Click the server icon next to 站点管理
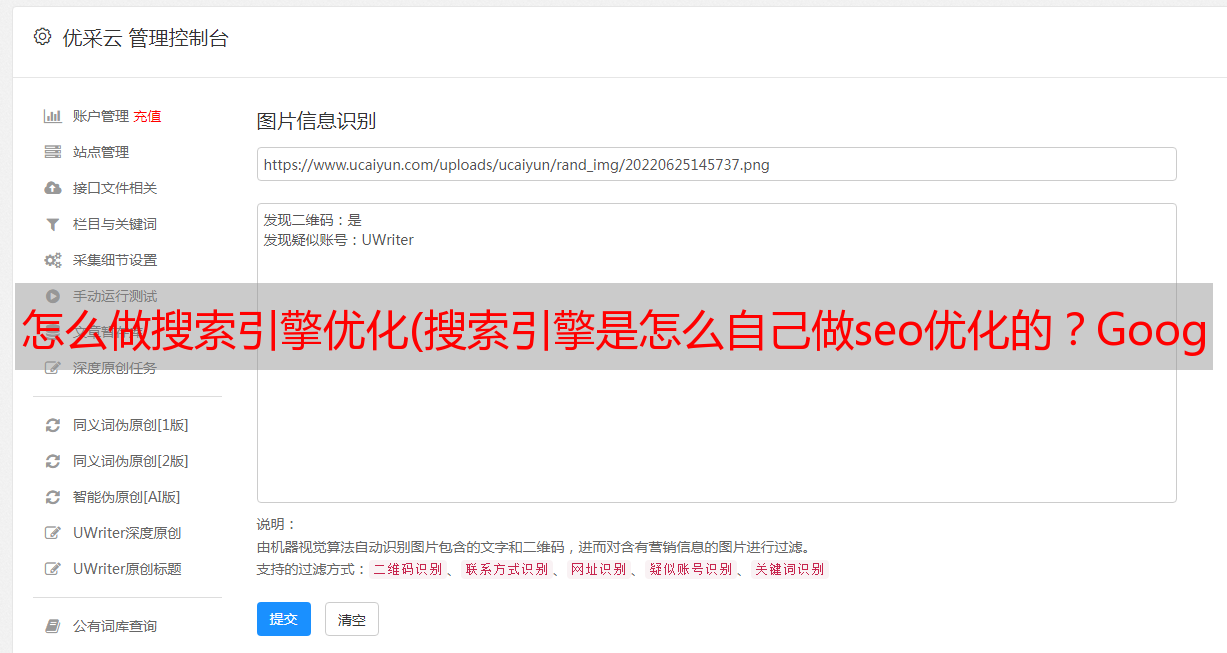Screen dimensions: 1227x653 (x=53, y=152)
